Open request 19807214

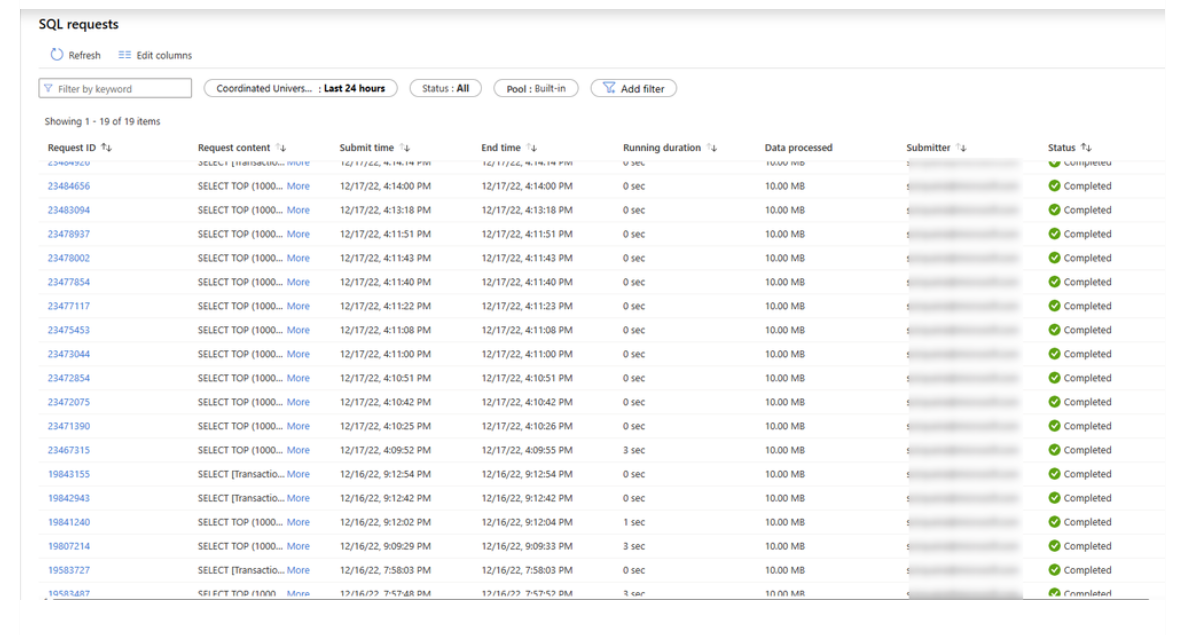(x=68, y=546)
